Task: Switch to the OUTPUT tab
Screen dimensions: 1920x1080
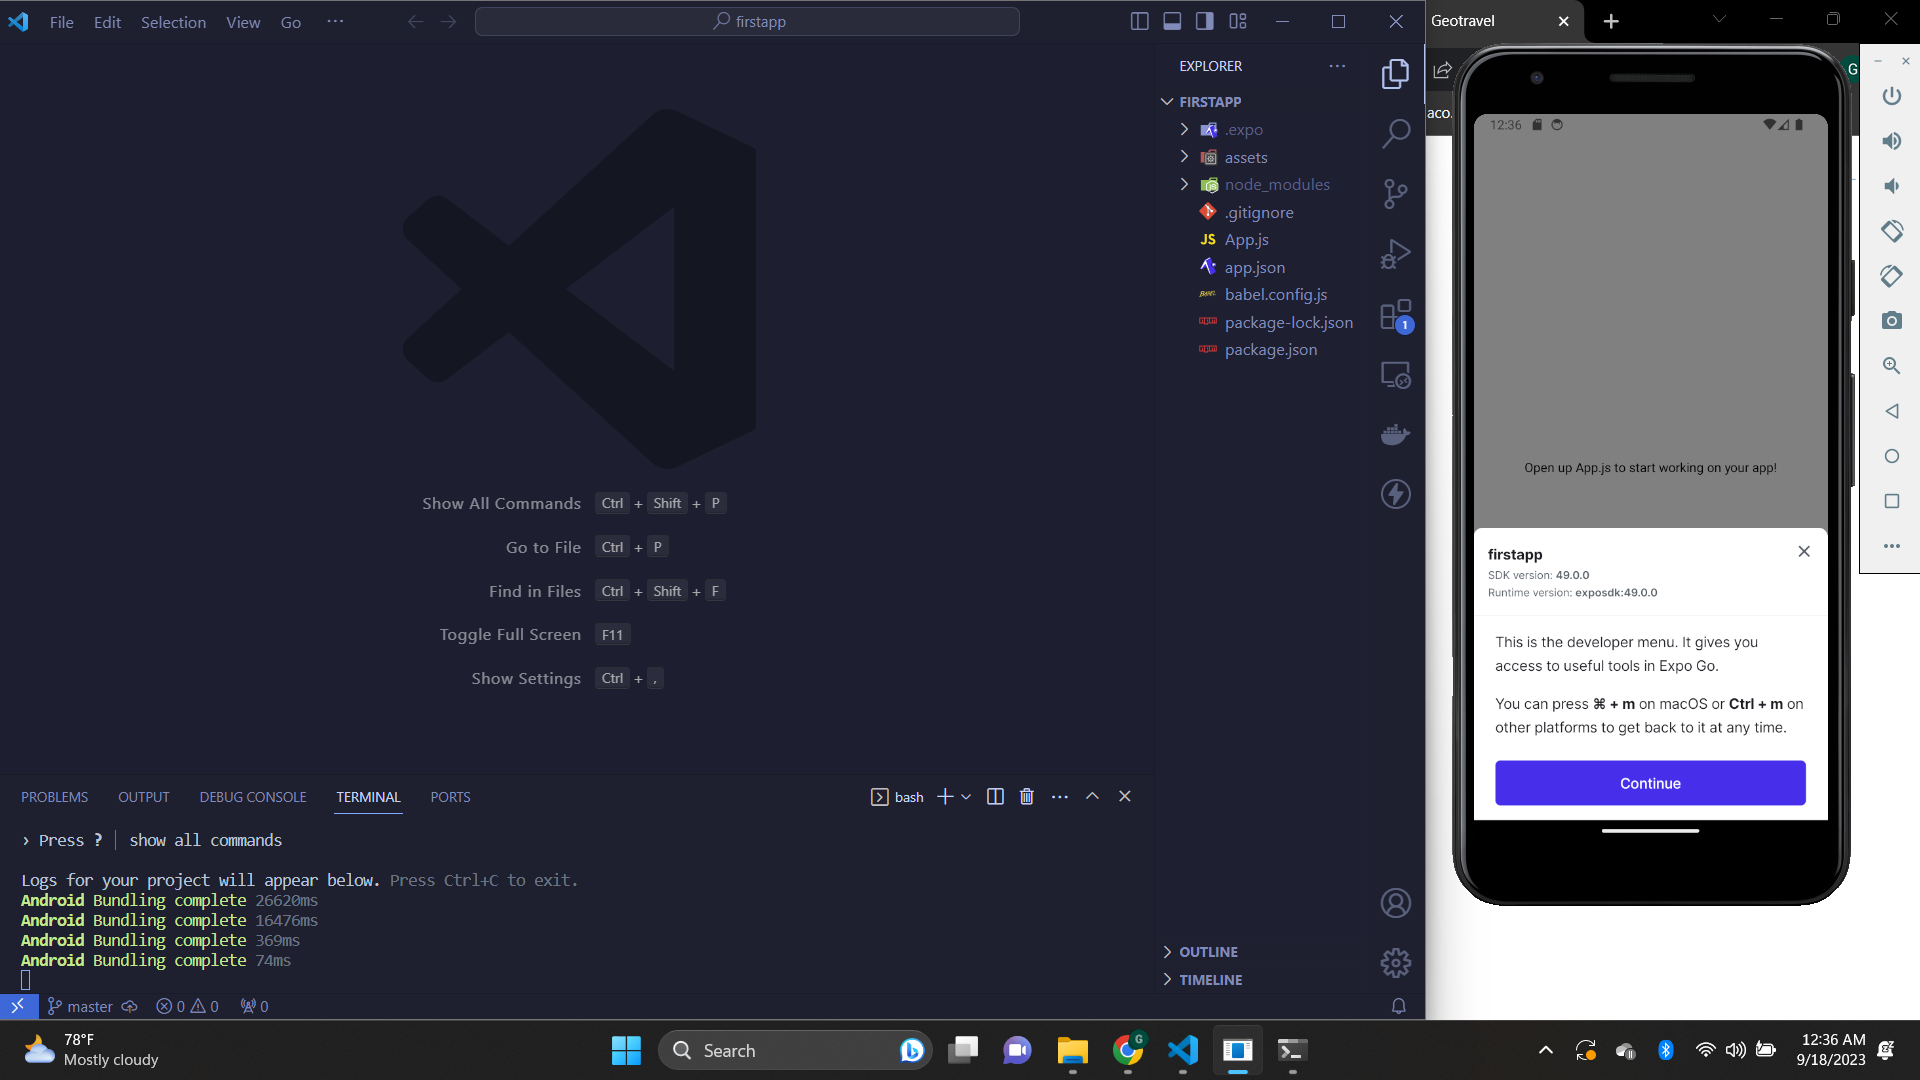Action: tap(144, 797)
